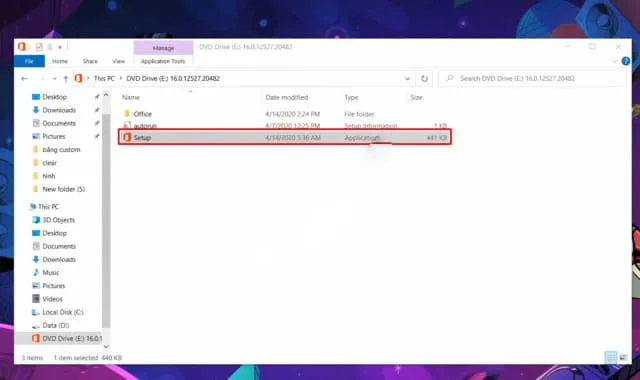Select the Application Tools tab
Screen dimensions: 640x380
click(x=163, y=61)
